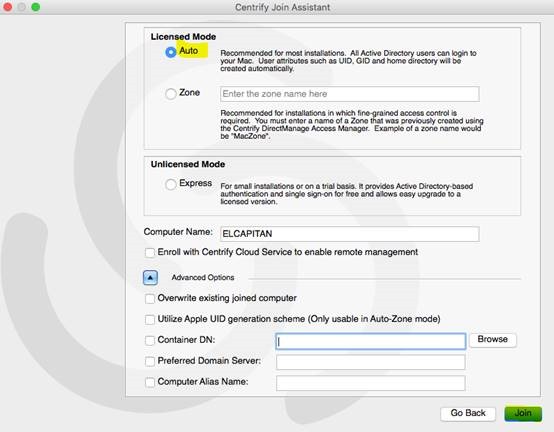This screenshot has height=432, width=554.
Task: Select the Auto licensed mode radio button
Action: coord(171,52)
